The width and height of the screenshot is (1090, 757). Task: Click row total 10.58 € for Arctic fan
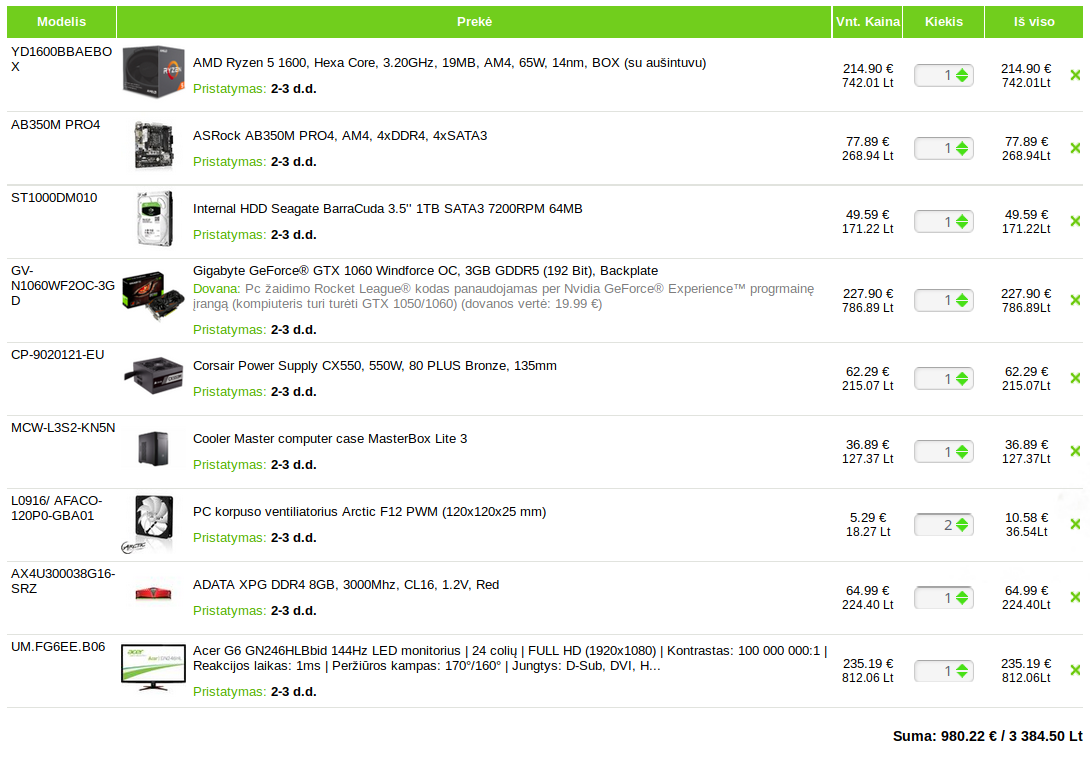pos(1027,517)
